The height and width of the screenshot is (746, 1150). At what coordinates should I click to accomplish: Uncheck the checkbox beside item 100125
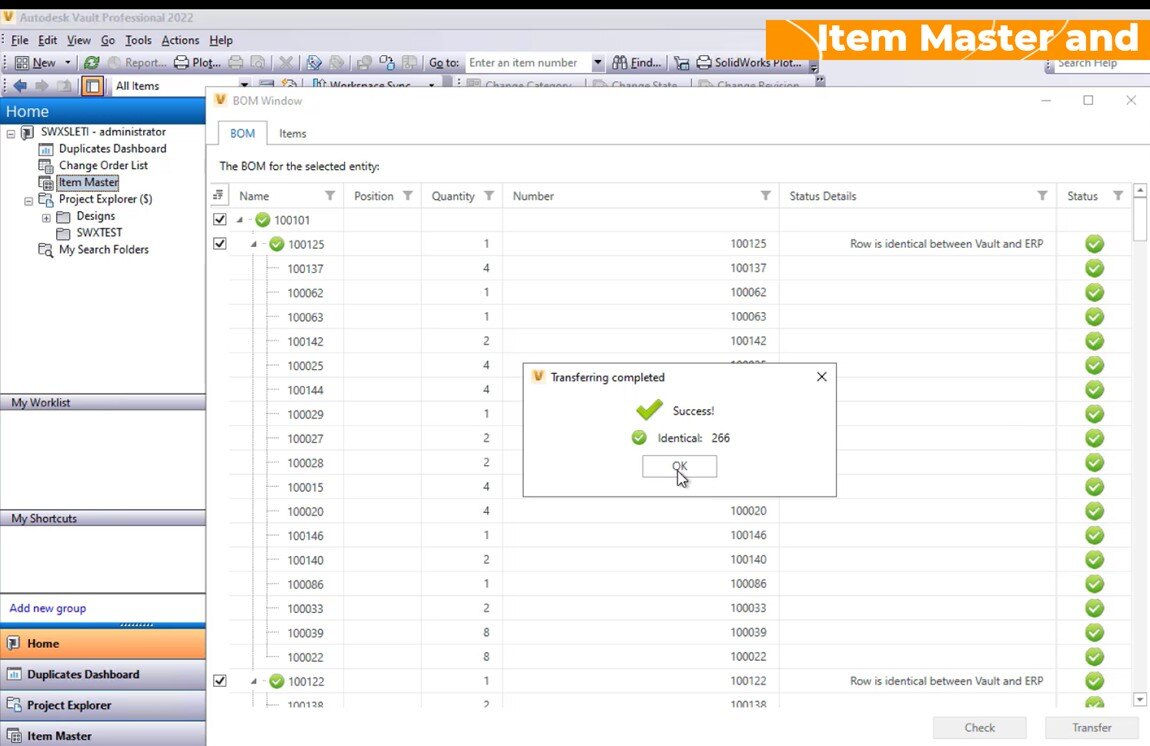pyautogui.click(x=219, y=243)
